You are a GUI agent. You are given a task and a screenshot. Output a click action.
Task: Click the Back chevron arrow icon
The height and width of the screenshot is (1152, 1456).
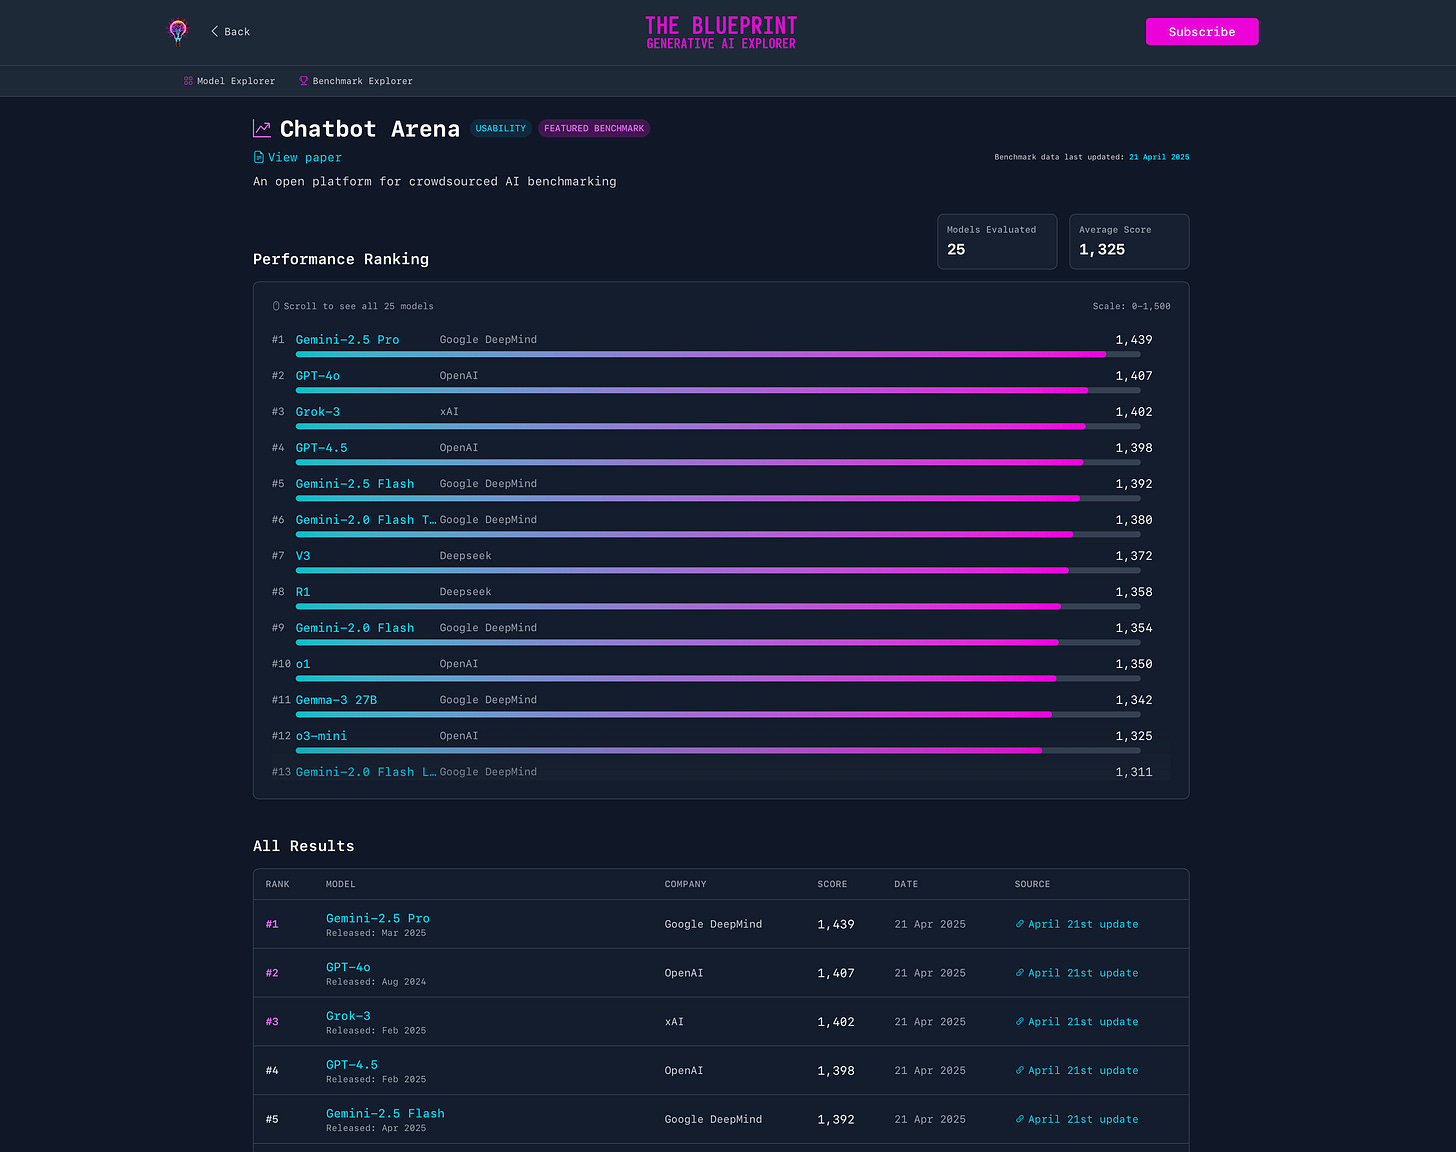coord(214,31)
